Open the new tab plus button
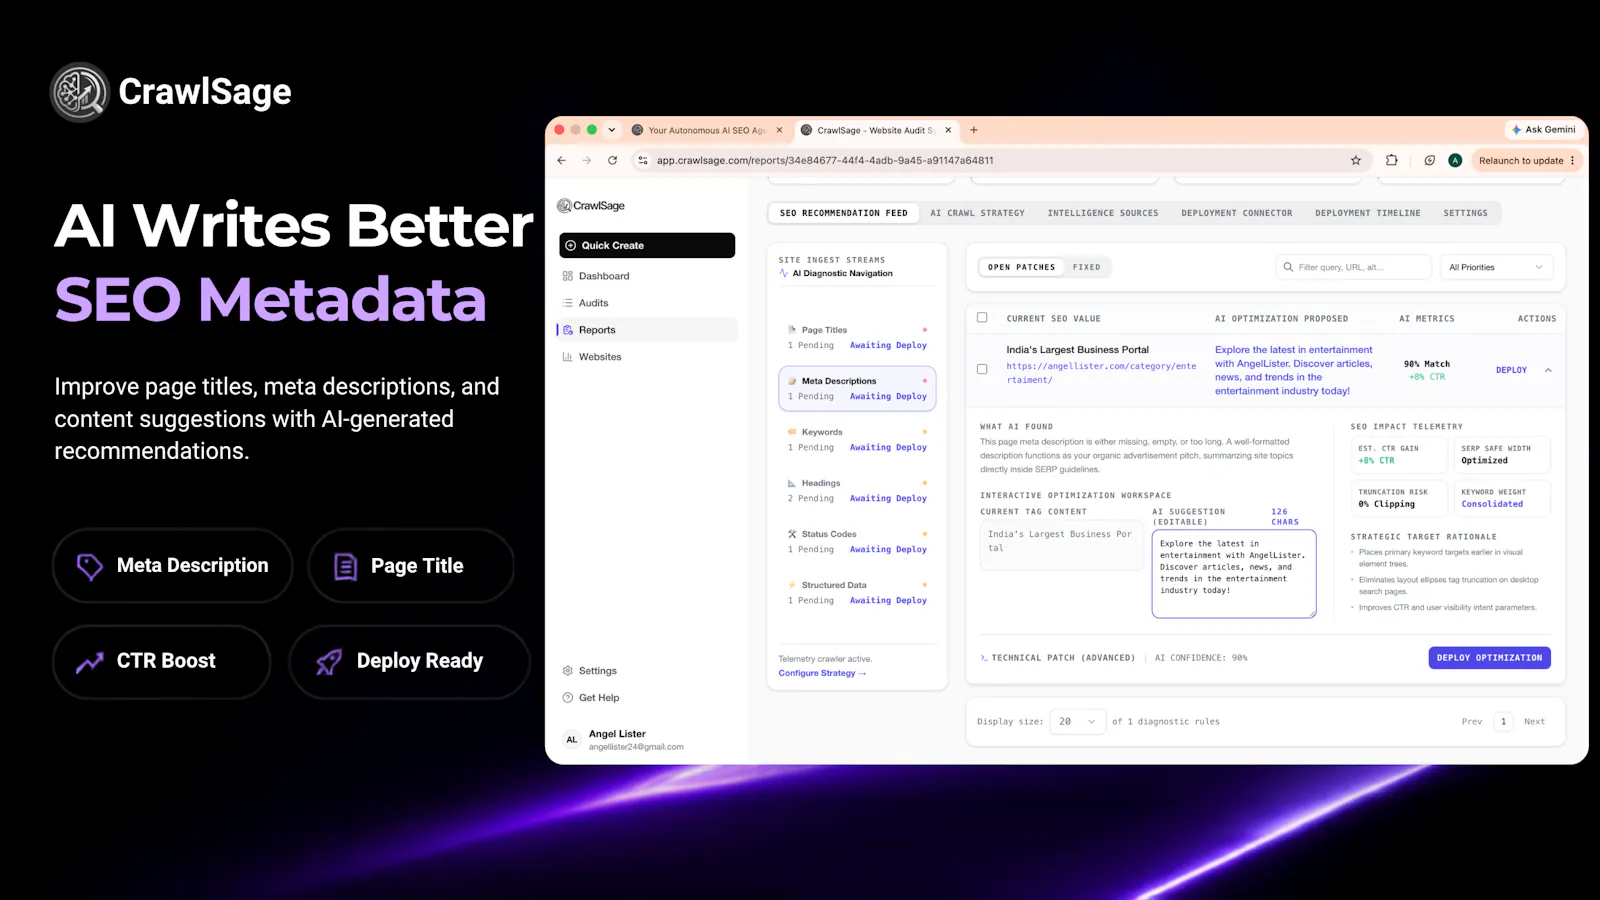Viewport: 1600px width, 900px height. point(974,130)
